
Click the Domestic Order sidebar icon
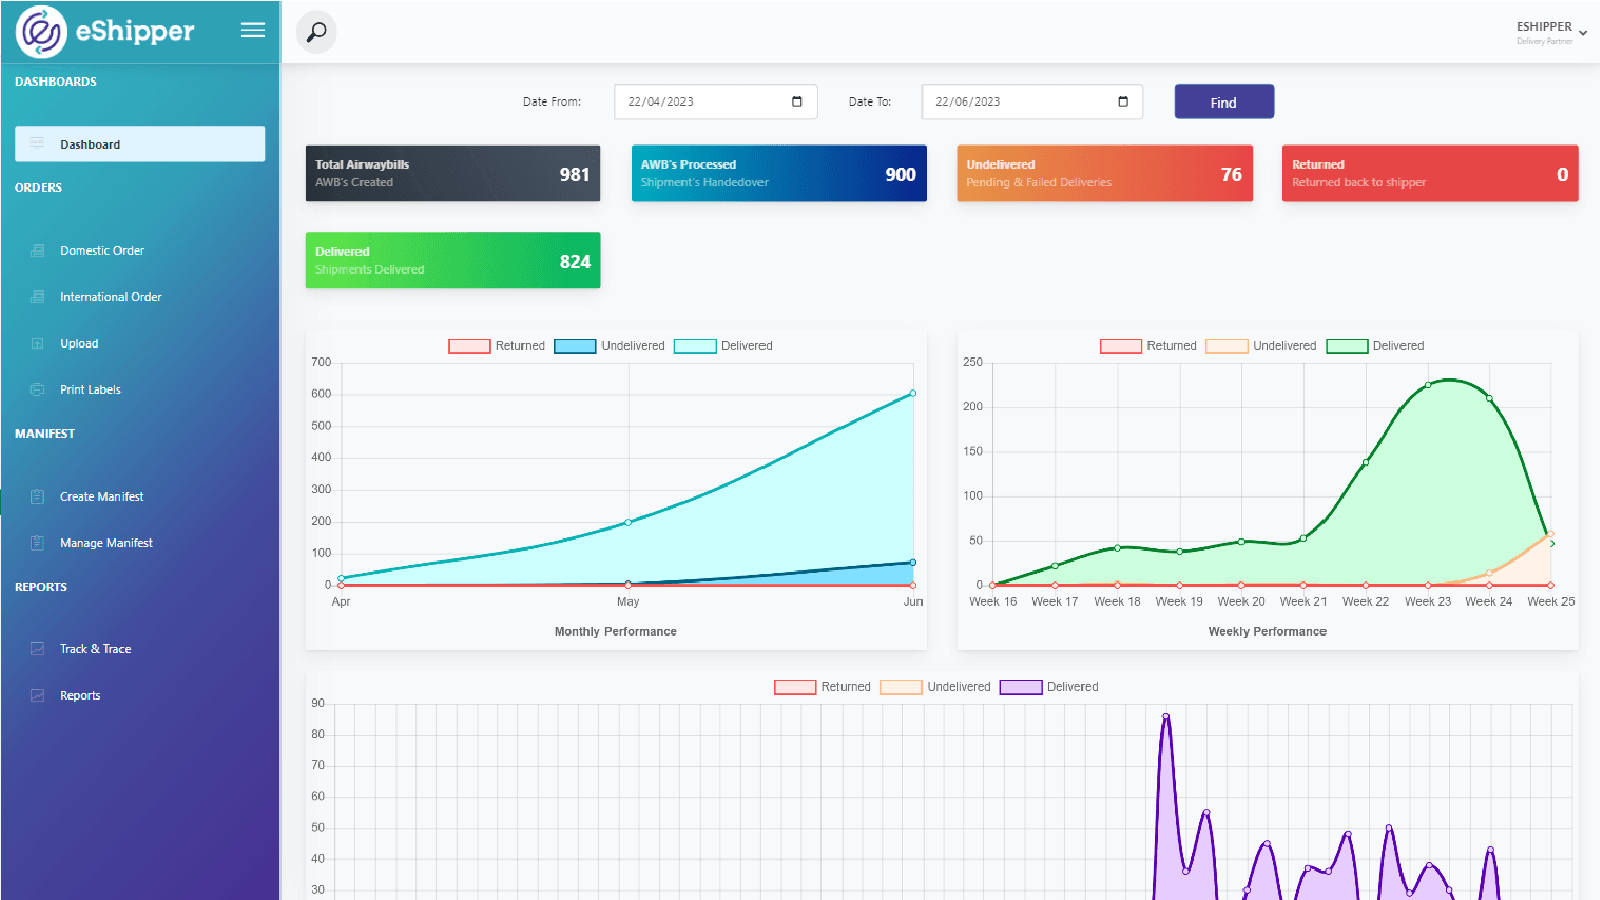pyautogui.click(x=38, y=251)
